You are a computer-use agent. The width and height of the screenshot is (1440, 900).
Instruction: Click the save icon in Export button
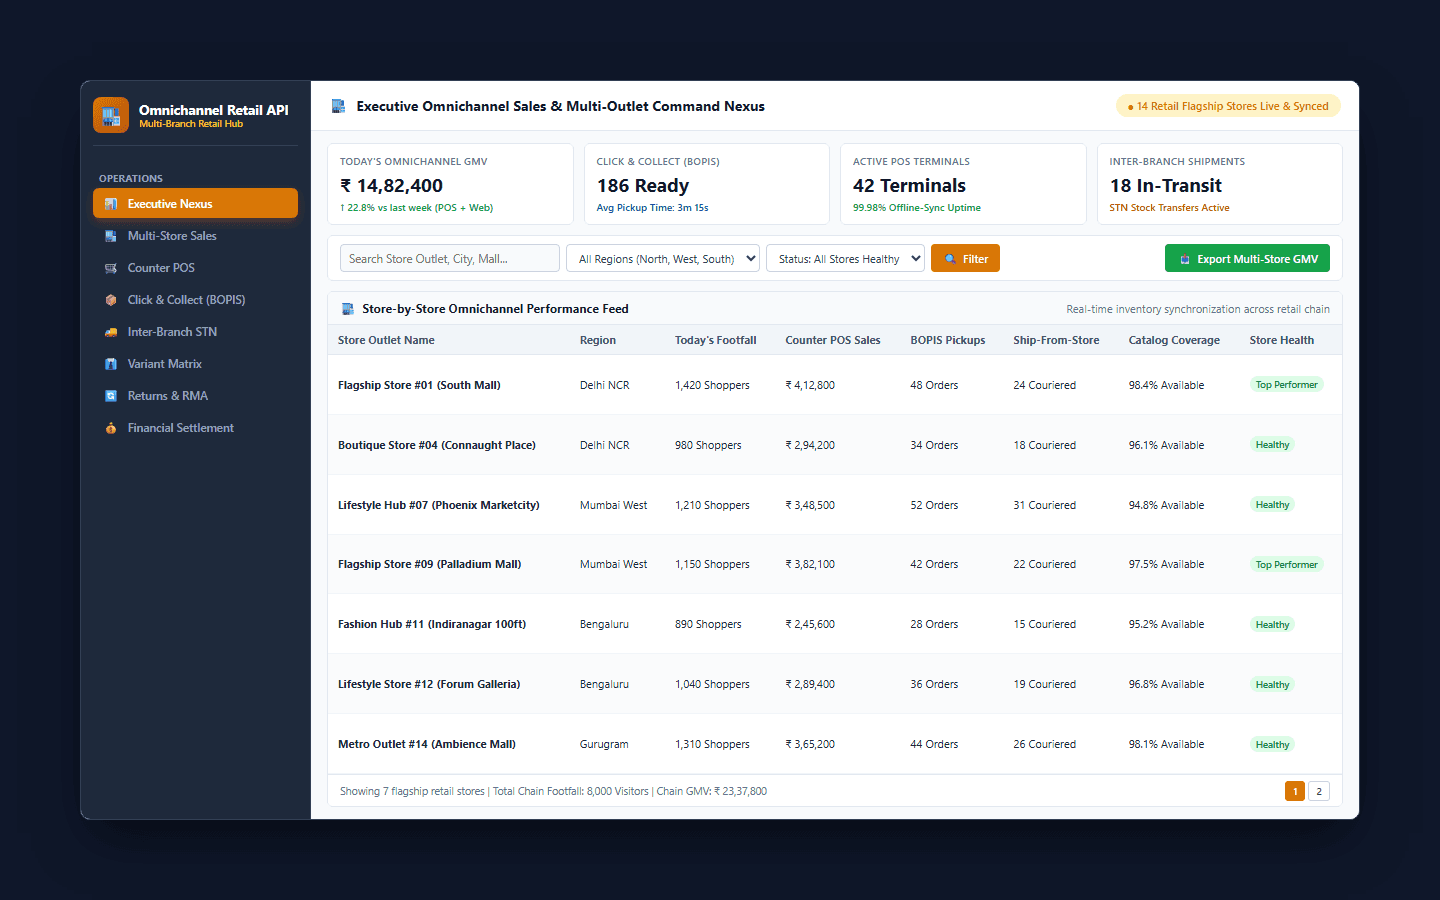click(x=1185, y=259)
